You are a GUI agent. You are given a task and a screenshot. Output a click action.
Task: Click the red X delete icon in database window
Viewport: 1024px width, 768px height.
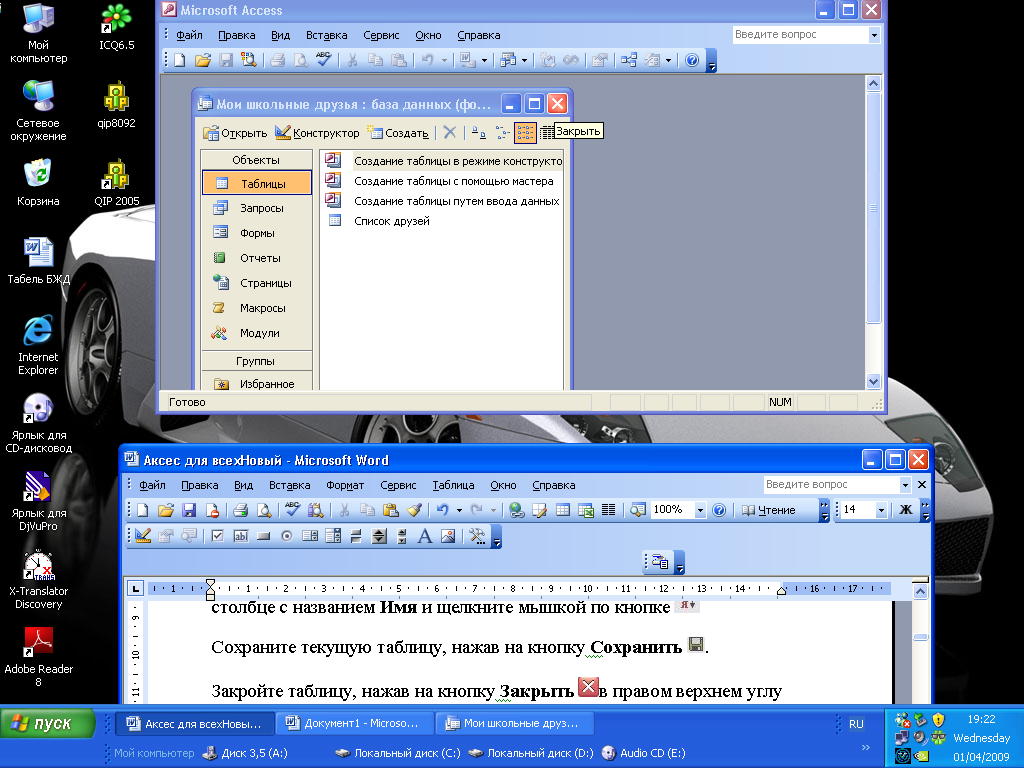[450, 133]
